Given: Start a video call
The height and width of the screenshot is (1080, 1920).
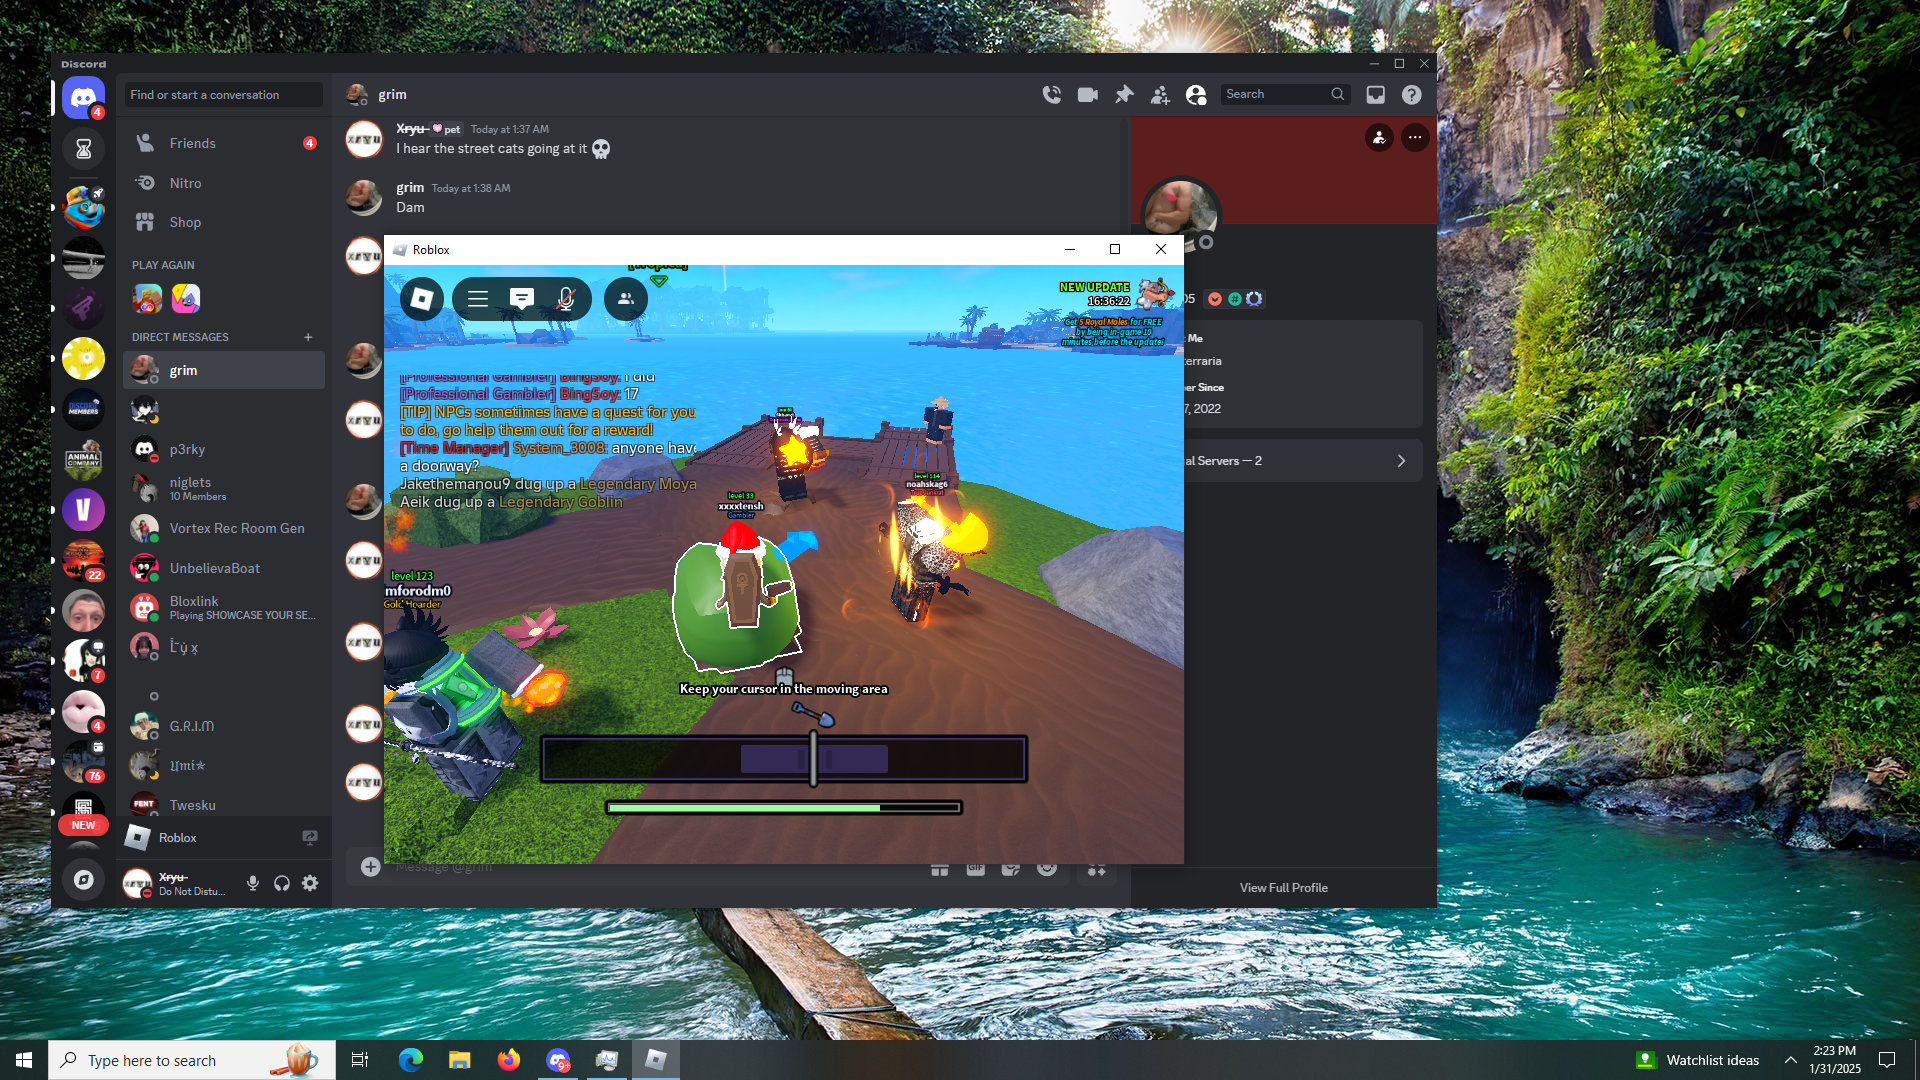Looking at the screenshot, I should (x=1087, y=94).
